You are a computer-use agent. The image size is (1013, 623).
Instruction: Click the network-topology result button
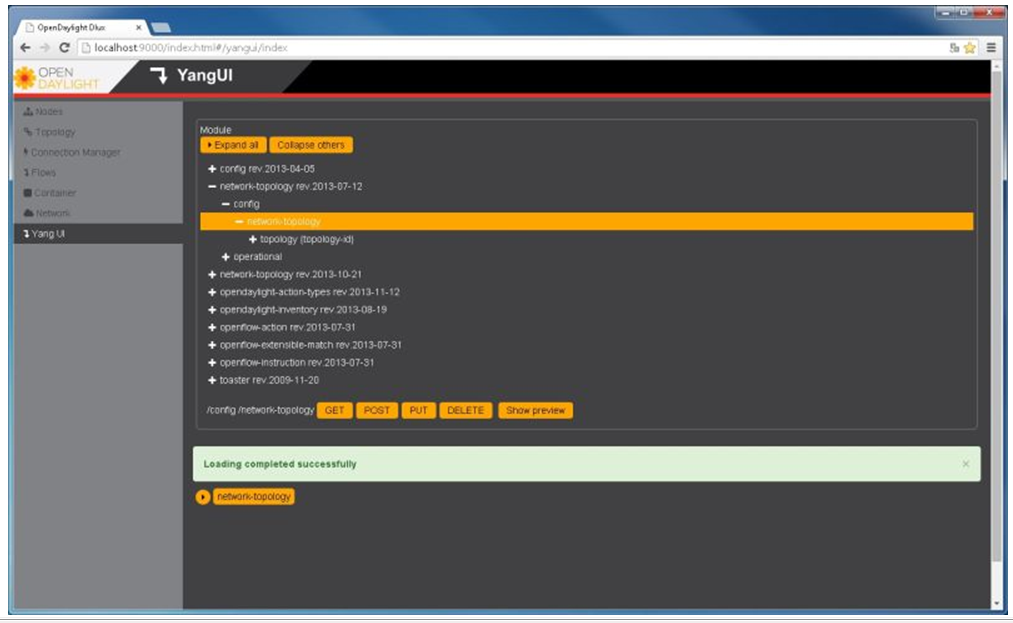coord(254,496)
